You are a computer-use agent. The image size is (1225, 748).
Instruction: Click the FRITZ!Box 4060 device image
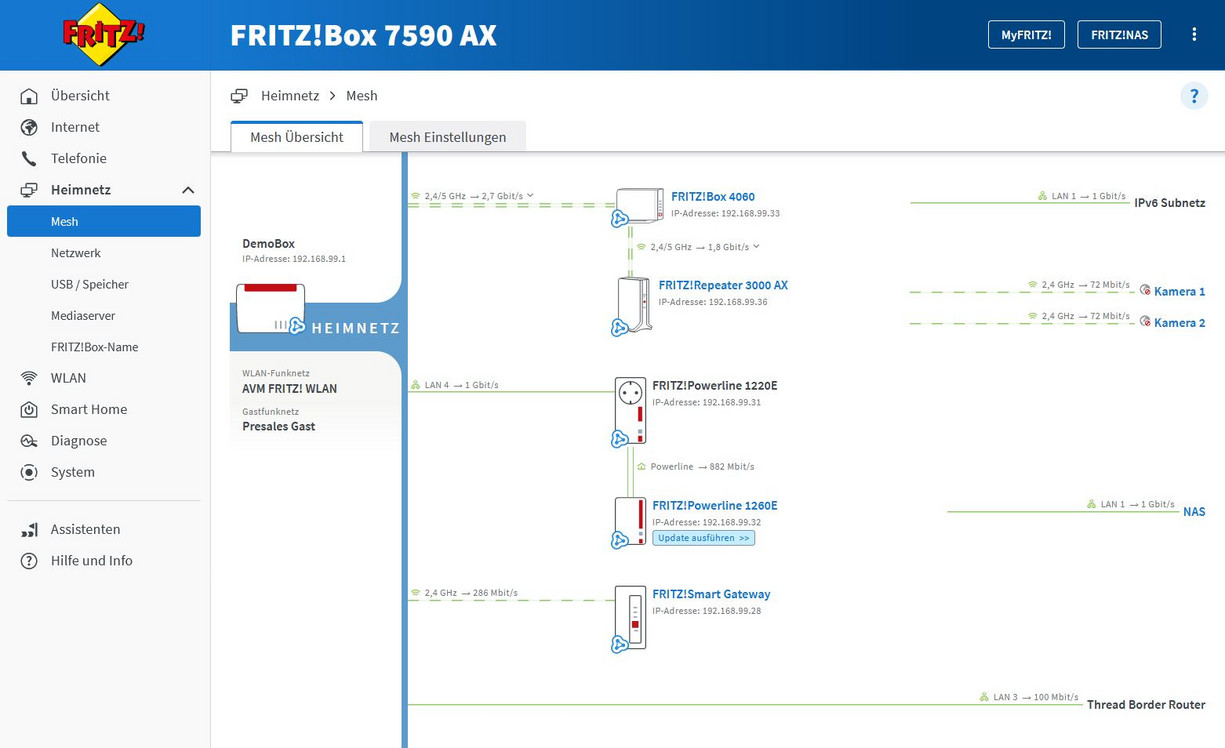(639, 205)
